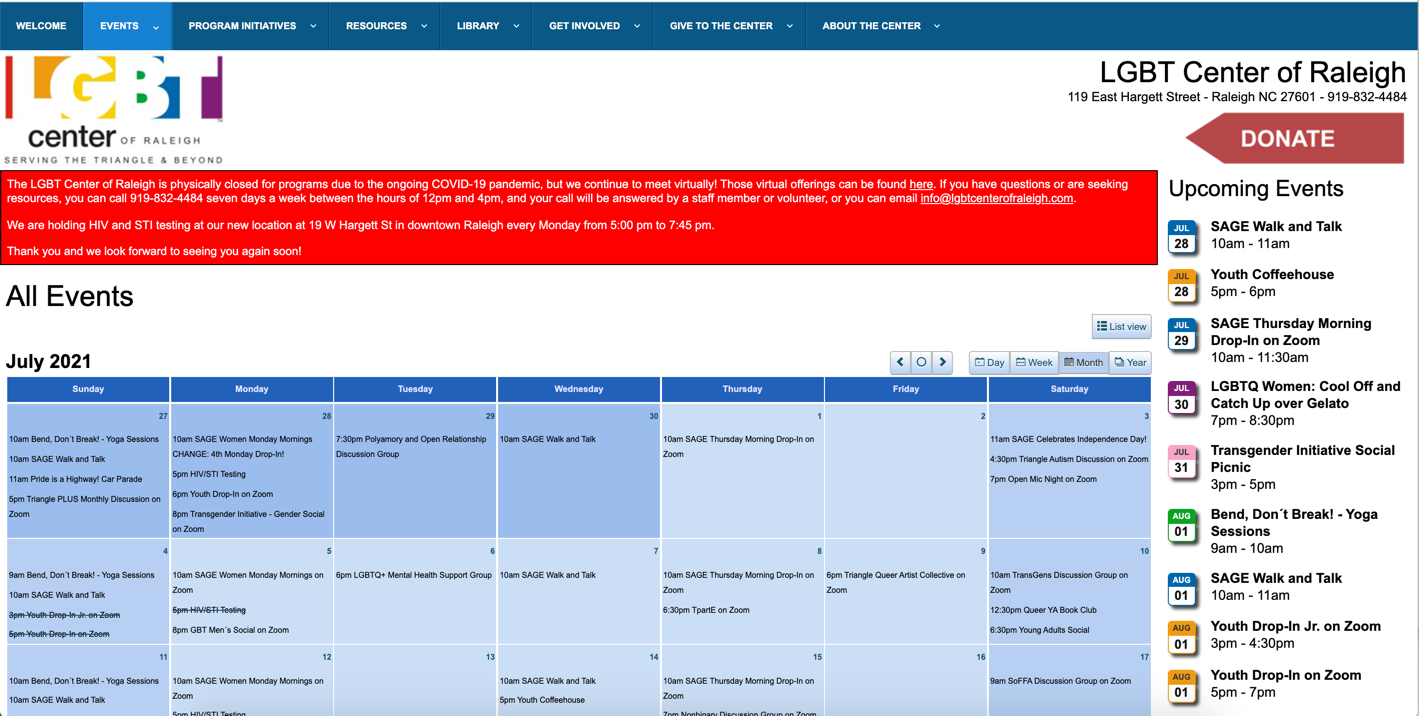Expand About the Center chevron
The height and width of the screenshot is (716, 1419).
[x=937, y=27]
